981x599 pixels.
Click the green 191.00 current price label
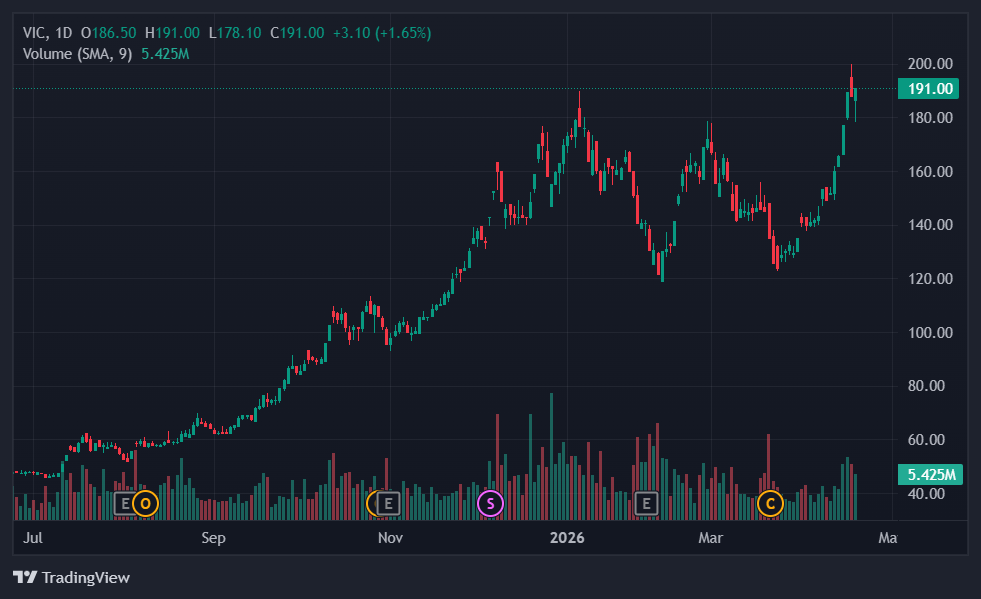(929, 89)
